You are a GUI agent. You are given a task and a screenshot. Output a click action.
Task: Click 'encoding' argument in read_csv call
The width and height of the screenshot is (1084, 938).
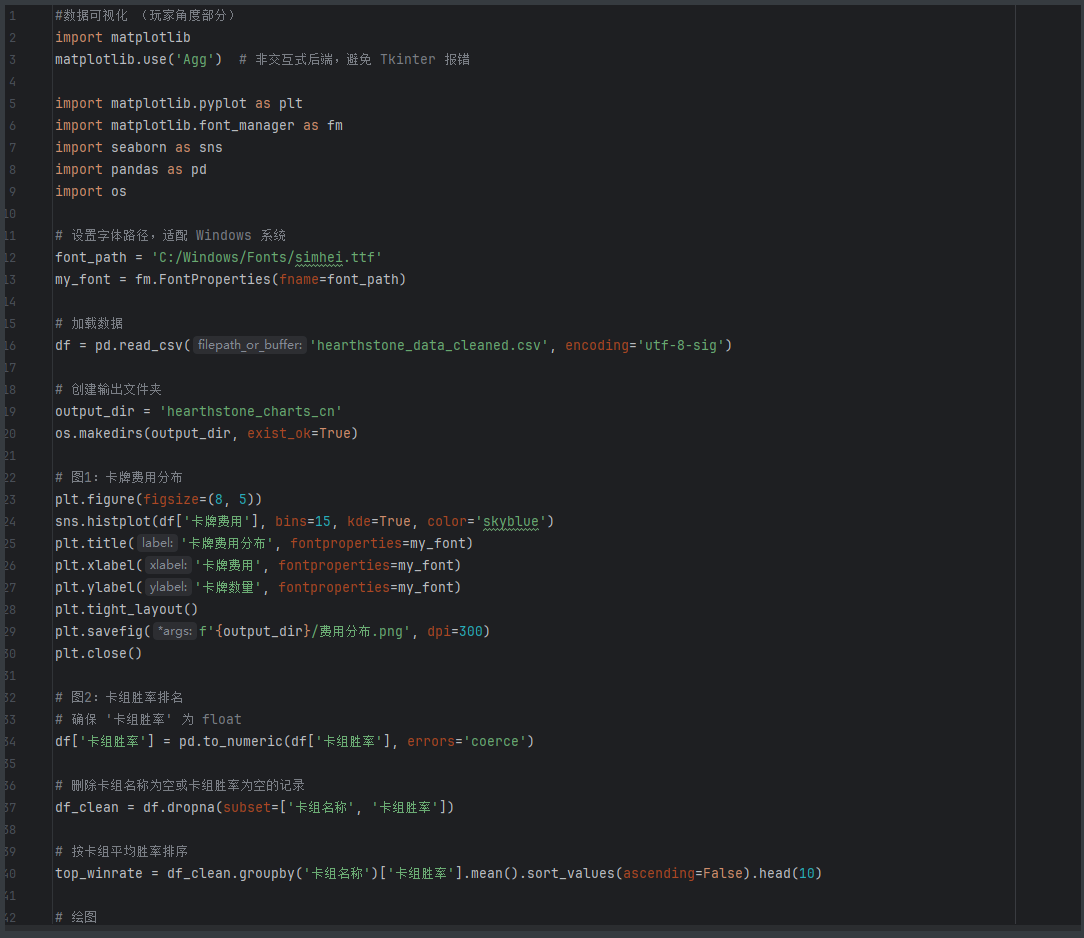597,345
